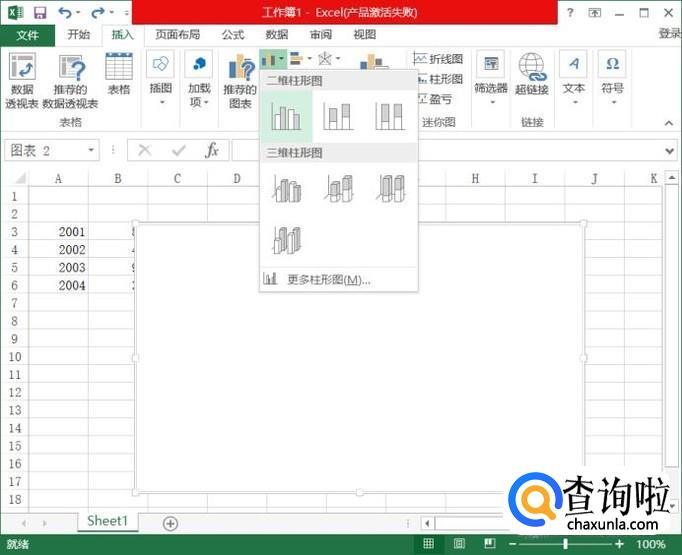Click the 超链接 hyperlink icon
The image size is (682, 555).
[532, 74]
